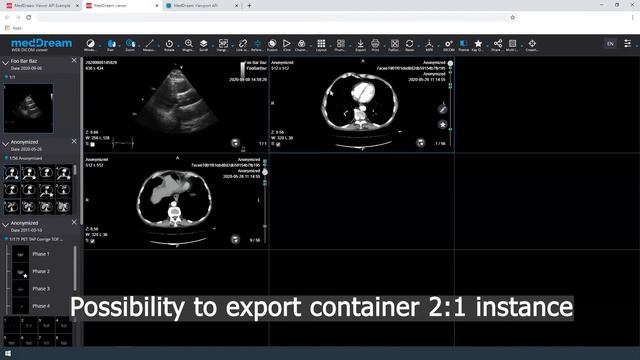Click the pencil annotation icon in CT viewport

pyautogui.click(x=442, y=109)
